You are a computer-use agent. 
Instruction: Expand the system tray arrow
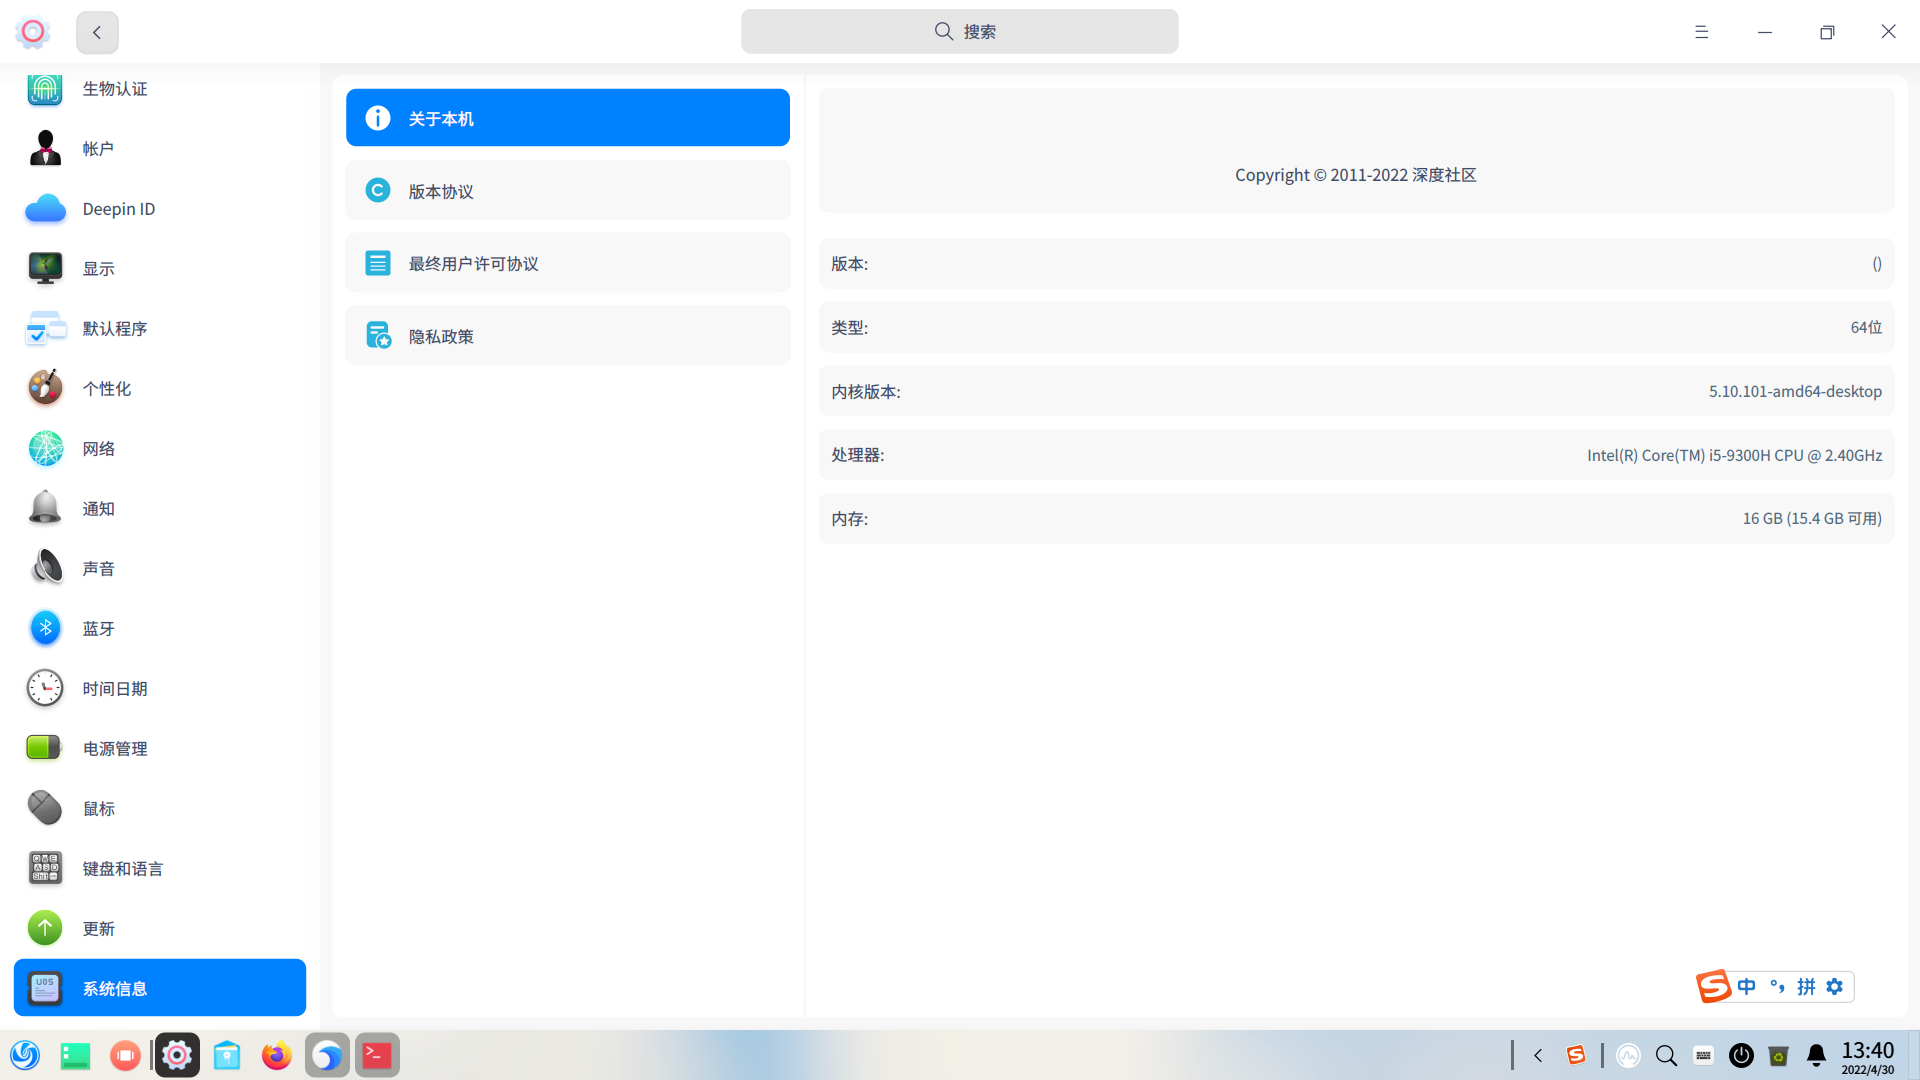pos(1538,1056)
